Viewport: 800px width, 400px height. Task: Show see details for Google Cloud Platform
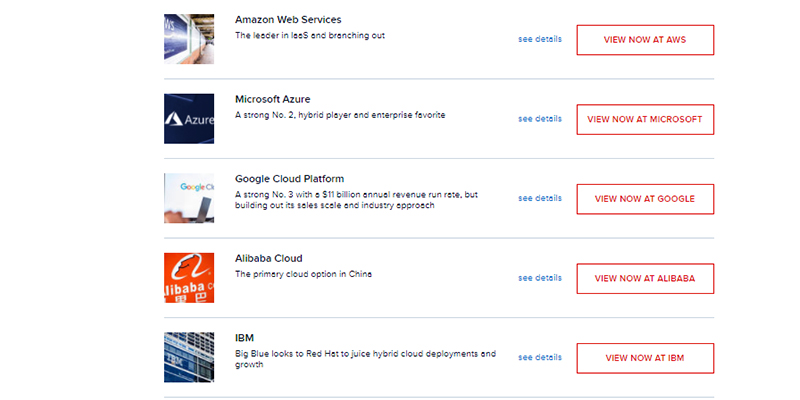click(540, 198)
